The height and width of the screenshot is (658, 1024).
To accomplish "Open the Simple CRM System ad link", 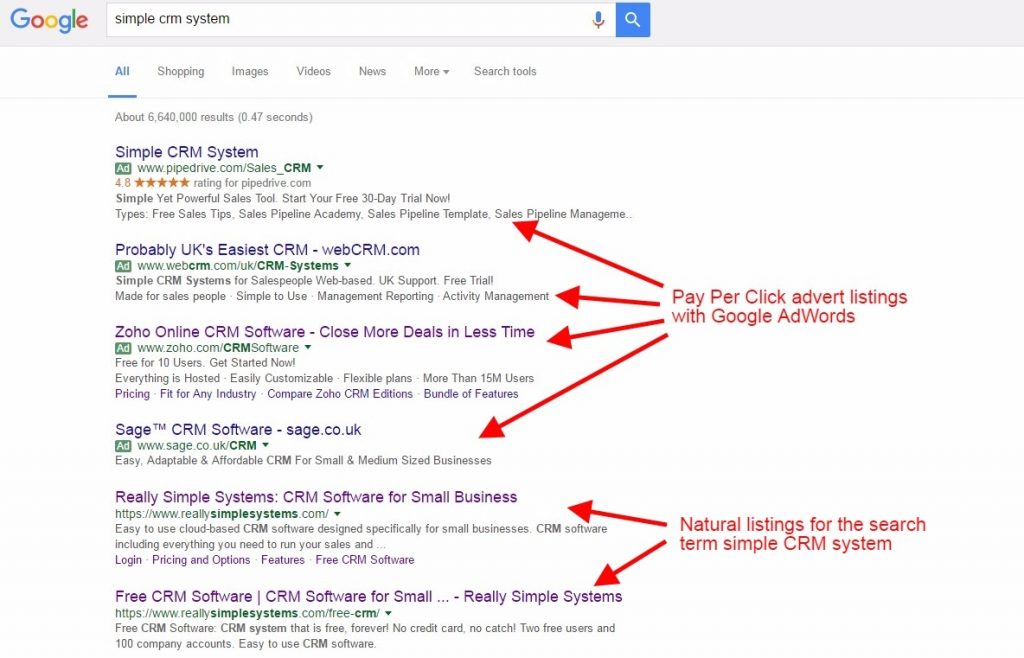I will click(187, 152).
